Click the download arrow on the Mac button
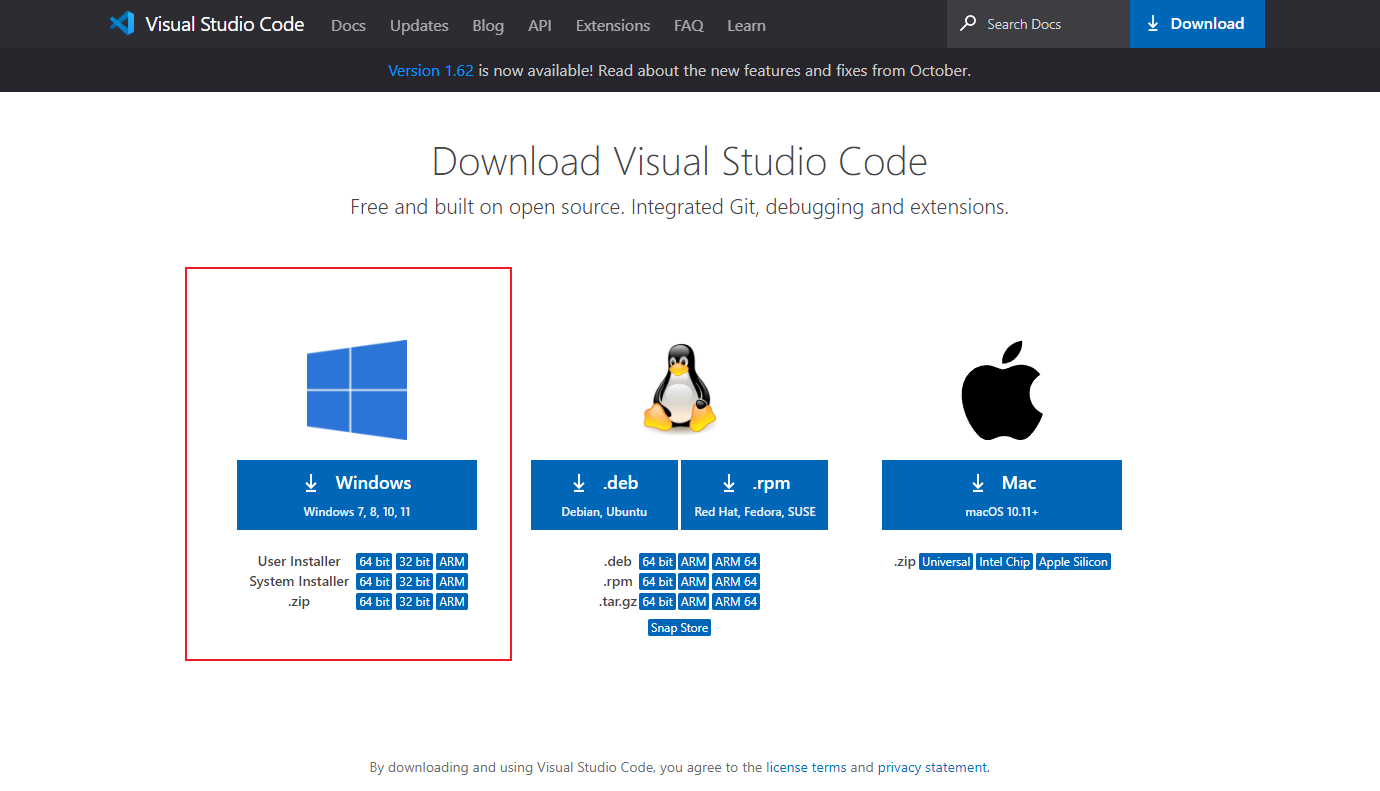 click(x=978, y=482)
